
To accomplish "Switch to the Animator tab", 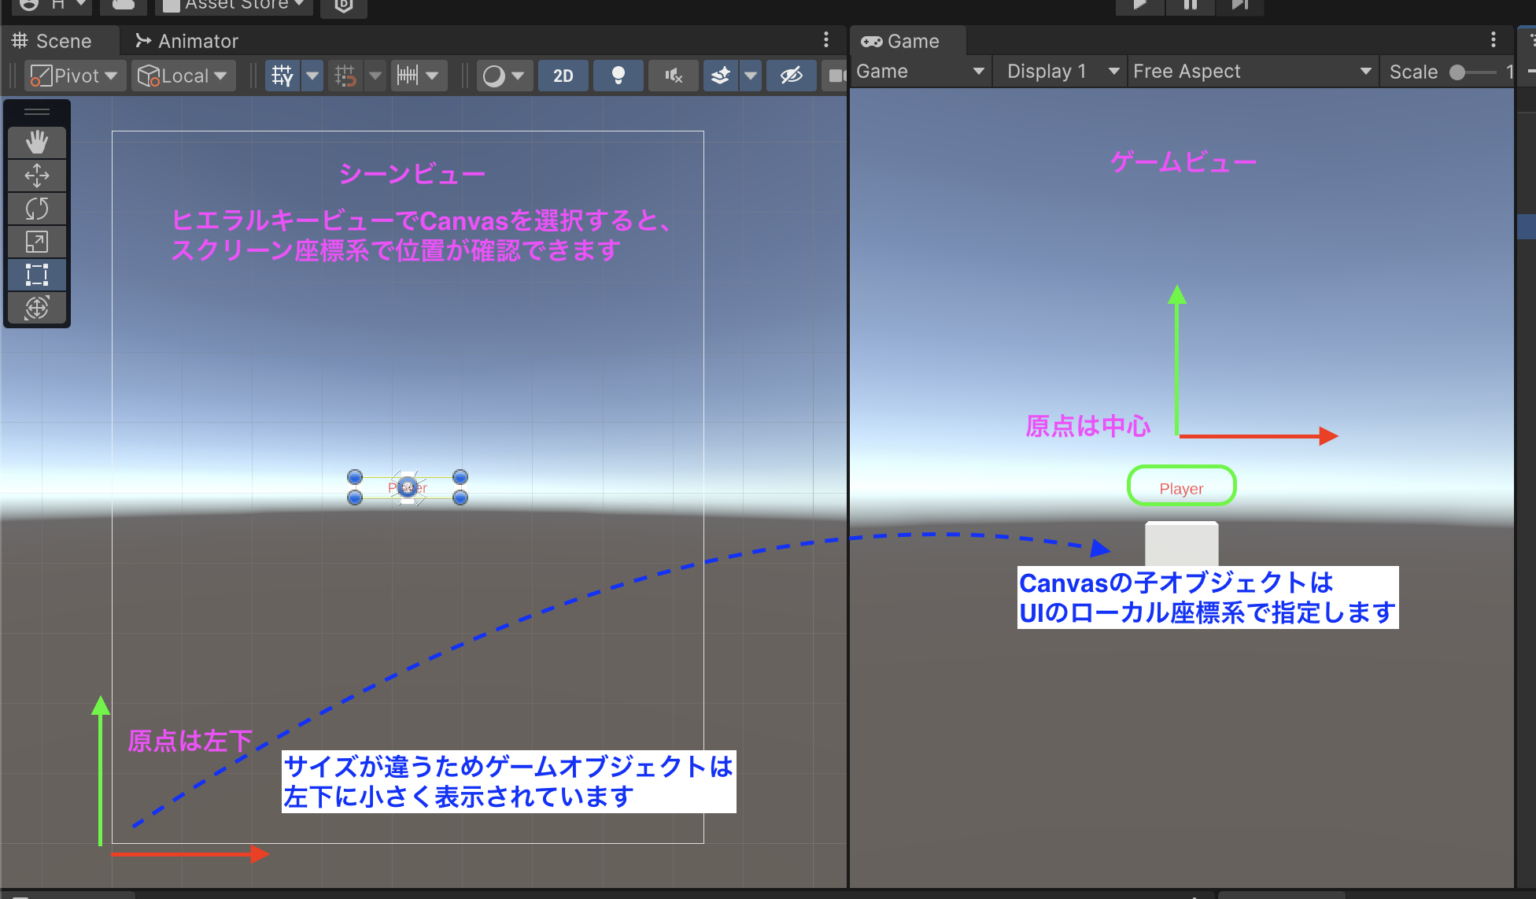I will pyautogui.click(x=185, y=41).
